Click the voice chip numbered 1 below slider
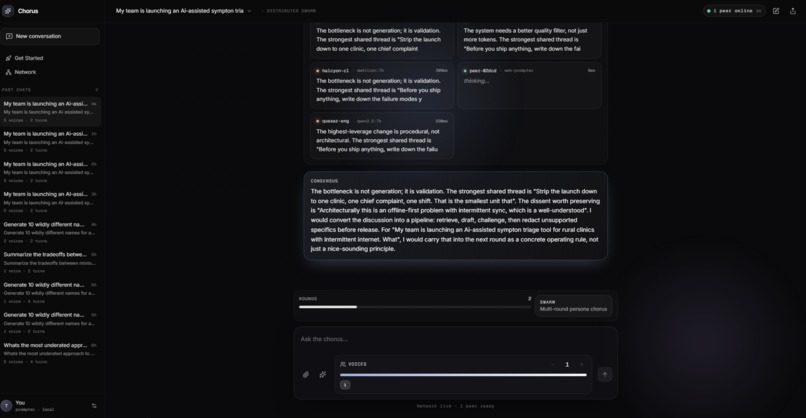The image size is (806, 418). click(345, 385)
